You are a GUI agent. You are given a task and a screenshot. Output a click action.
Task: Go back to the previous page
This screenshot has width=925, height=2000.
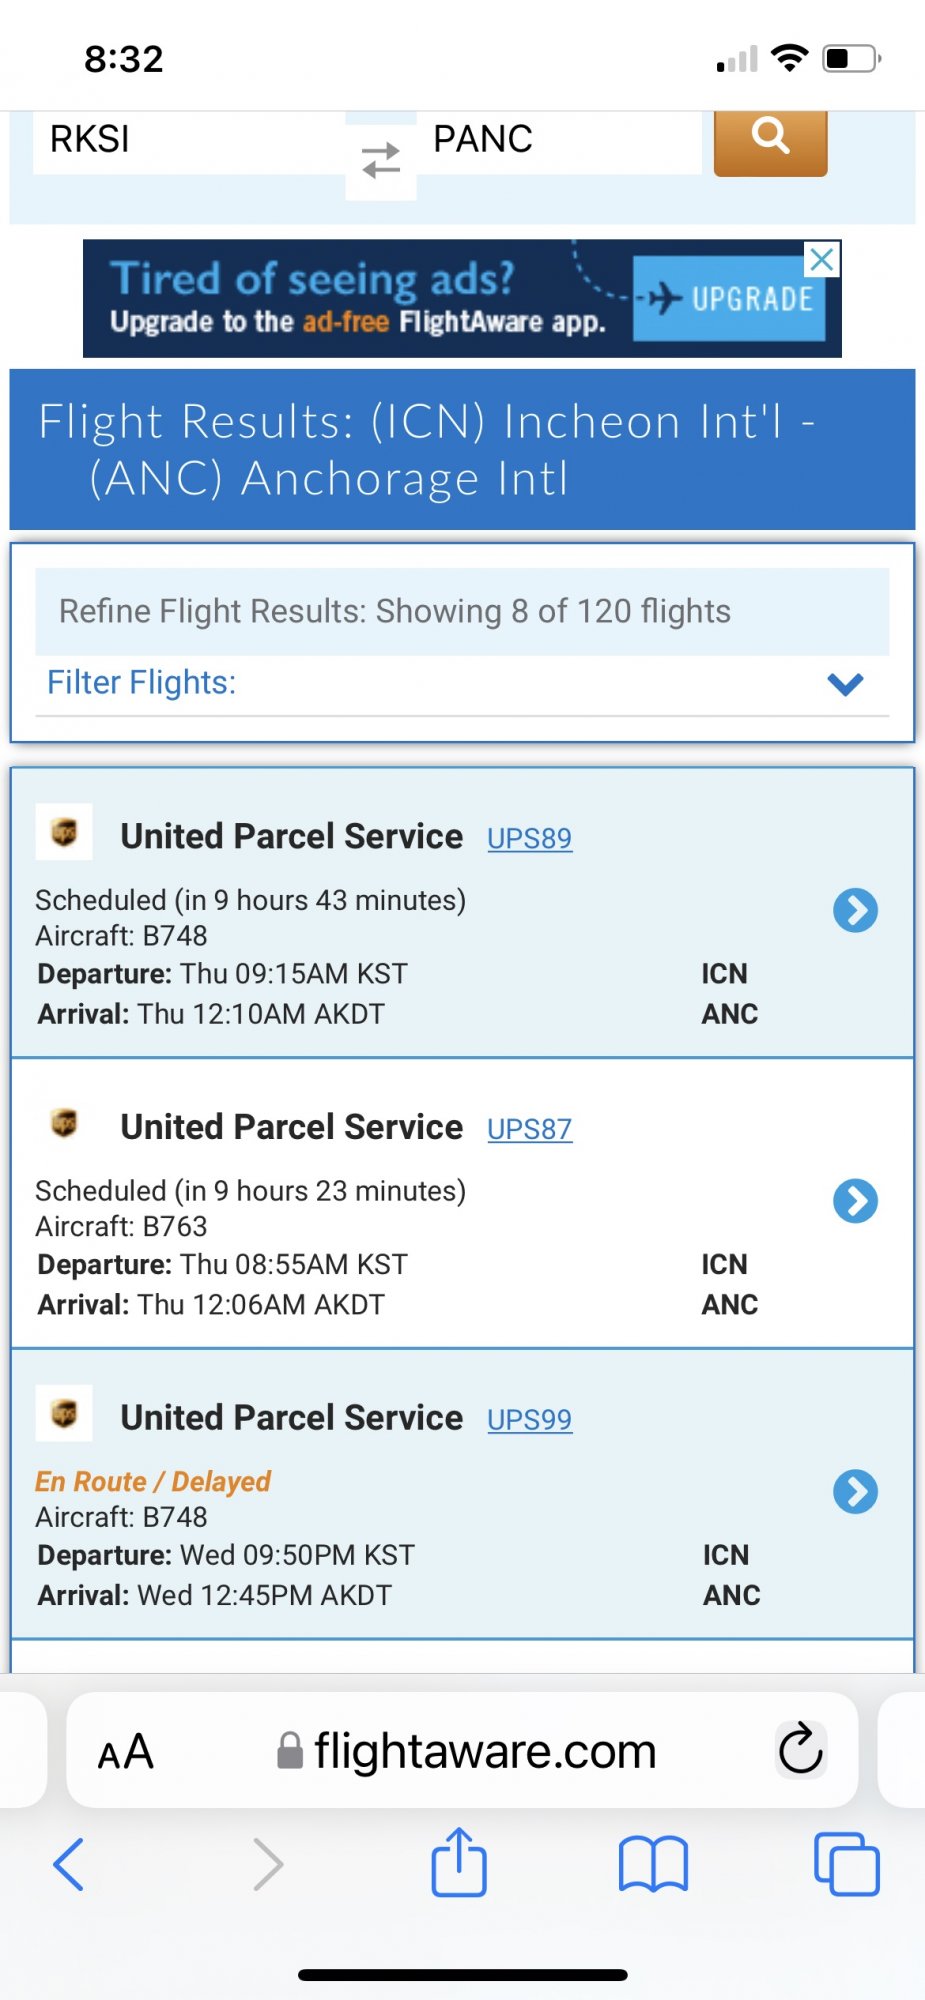pos(68,1865)
